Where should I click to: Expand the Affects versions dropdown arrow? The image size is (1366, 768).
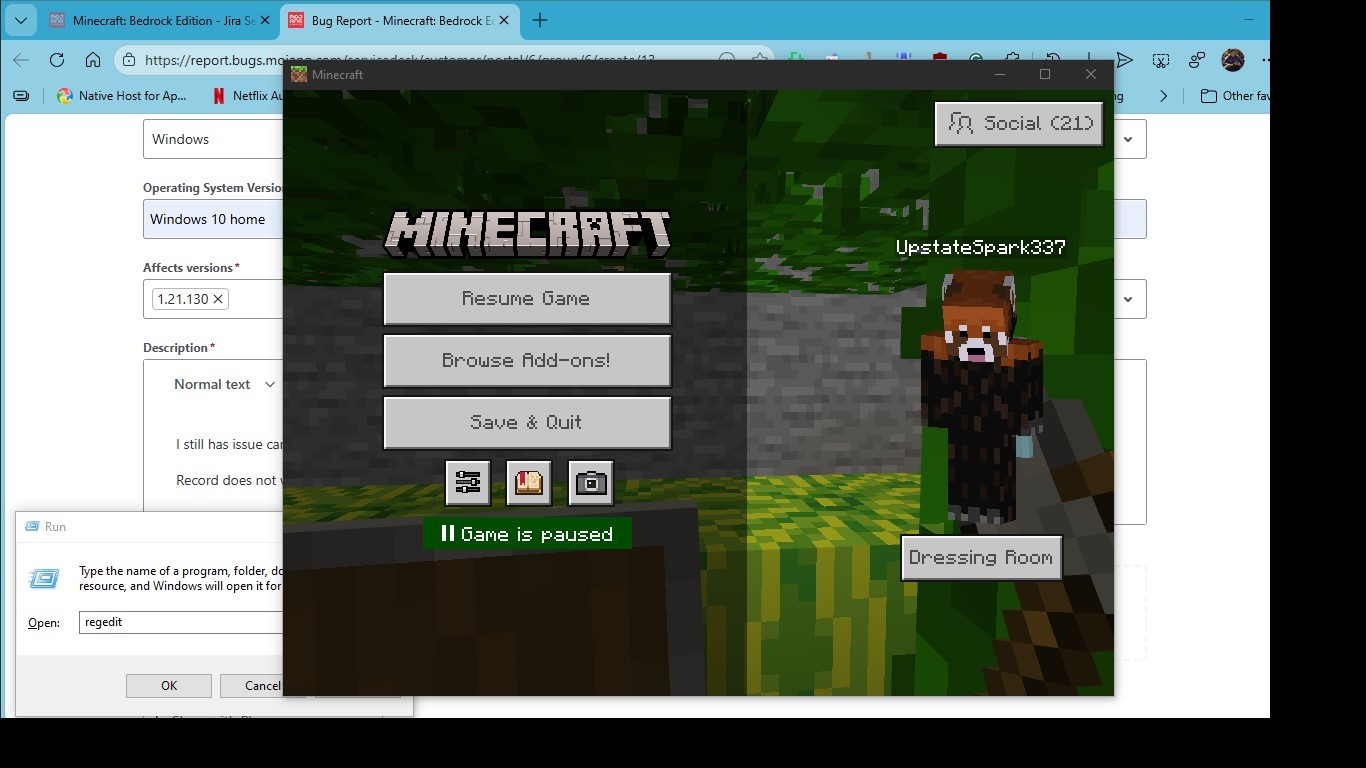pos(1128,298)
